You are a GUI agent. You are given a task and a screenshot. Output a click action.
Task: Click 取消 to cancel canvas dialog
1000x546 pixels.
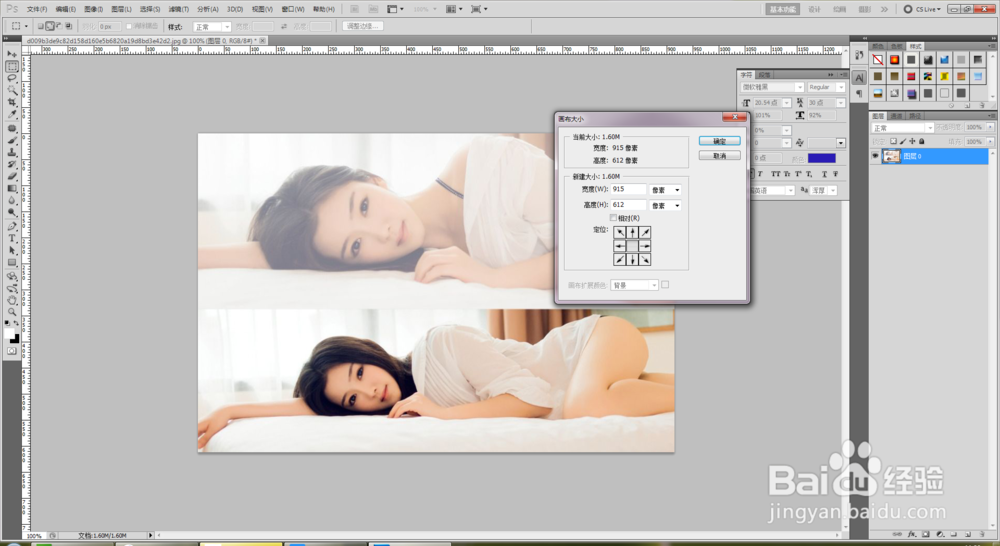719,156
